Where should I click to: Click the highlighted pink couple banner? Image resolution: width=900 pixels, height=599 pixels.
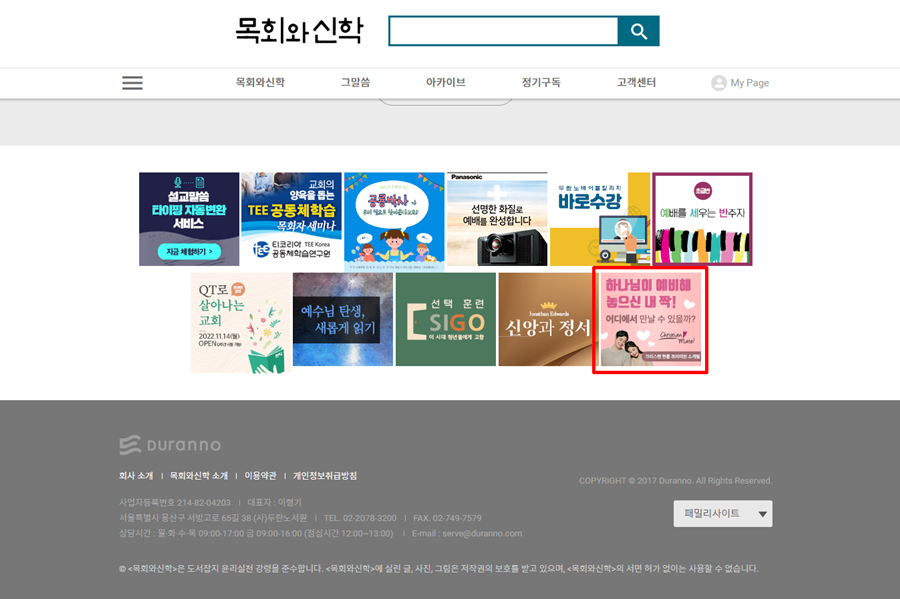pos(650,320)
